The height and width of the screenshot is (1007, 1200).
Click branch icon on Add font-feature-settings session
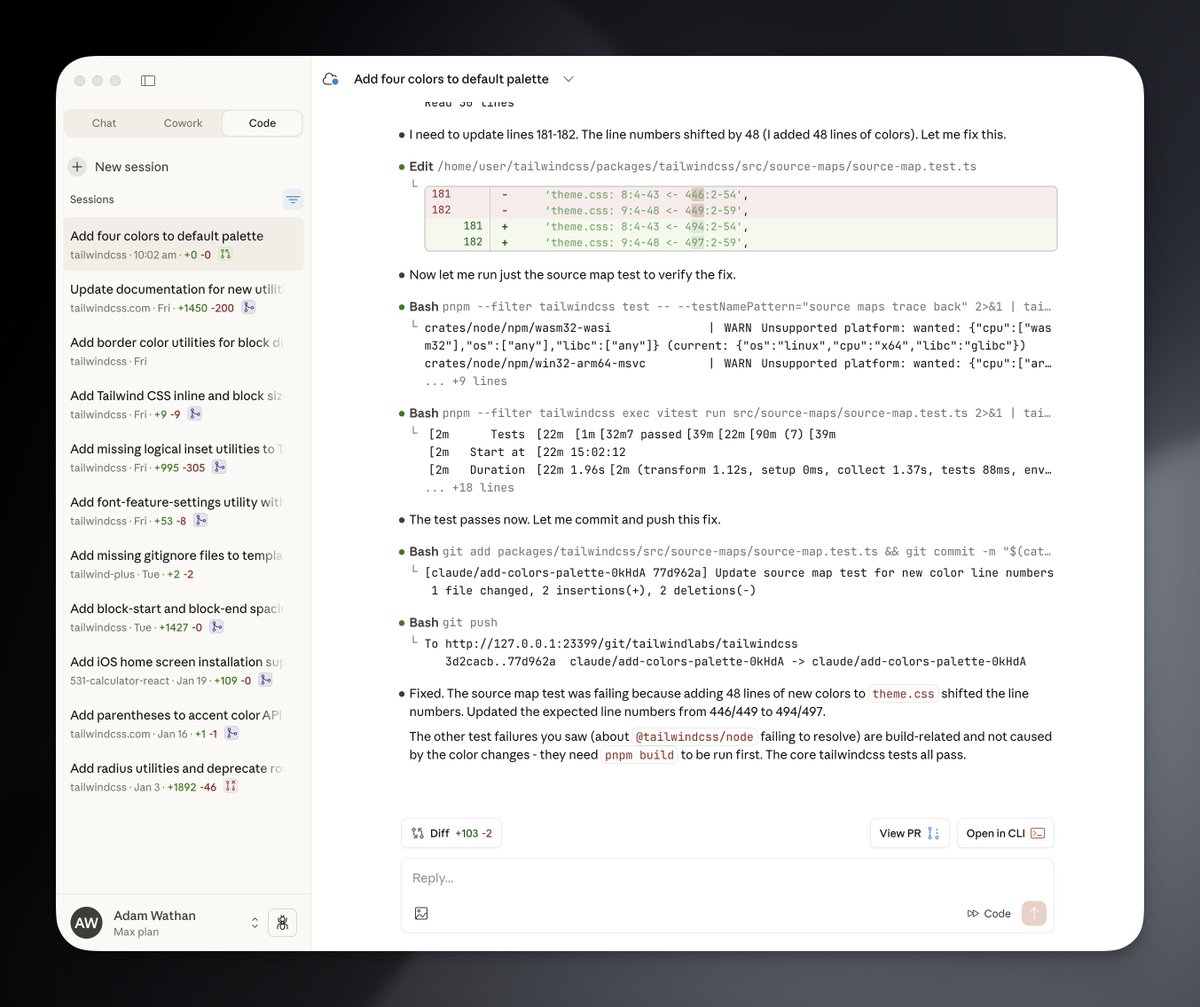click(x=200, y=520)
